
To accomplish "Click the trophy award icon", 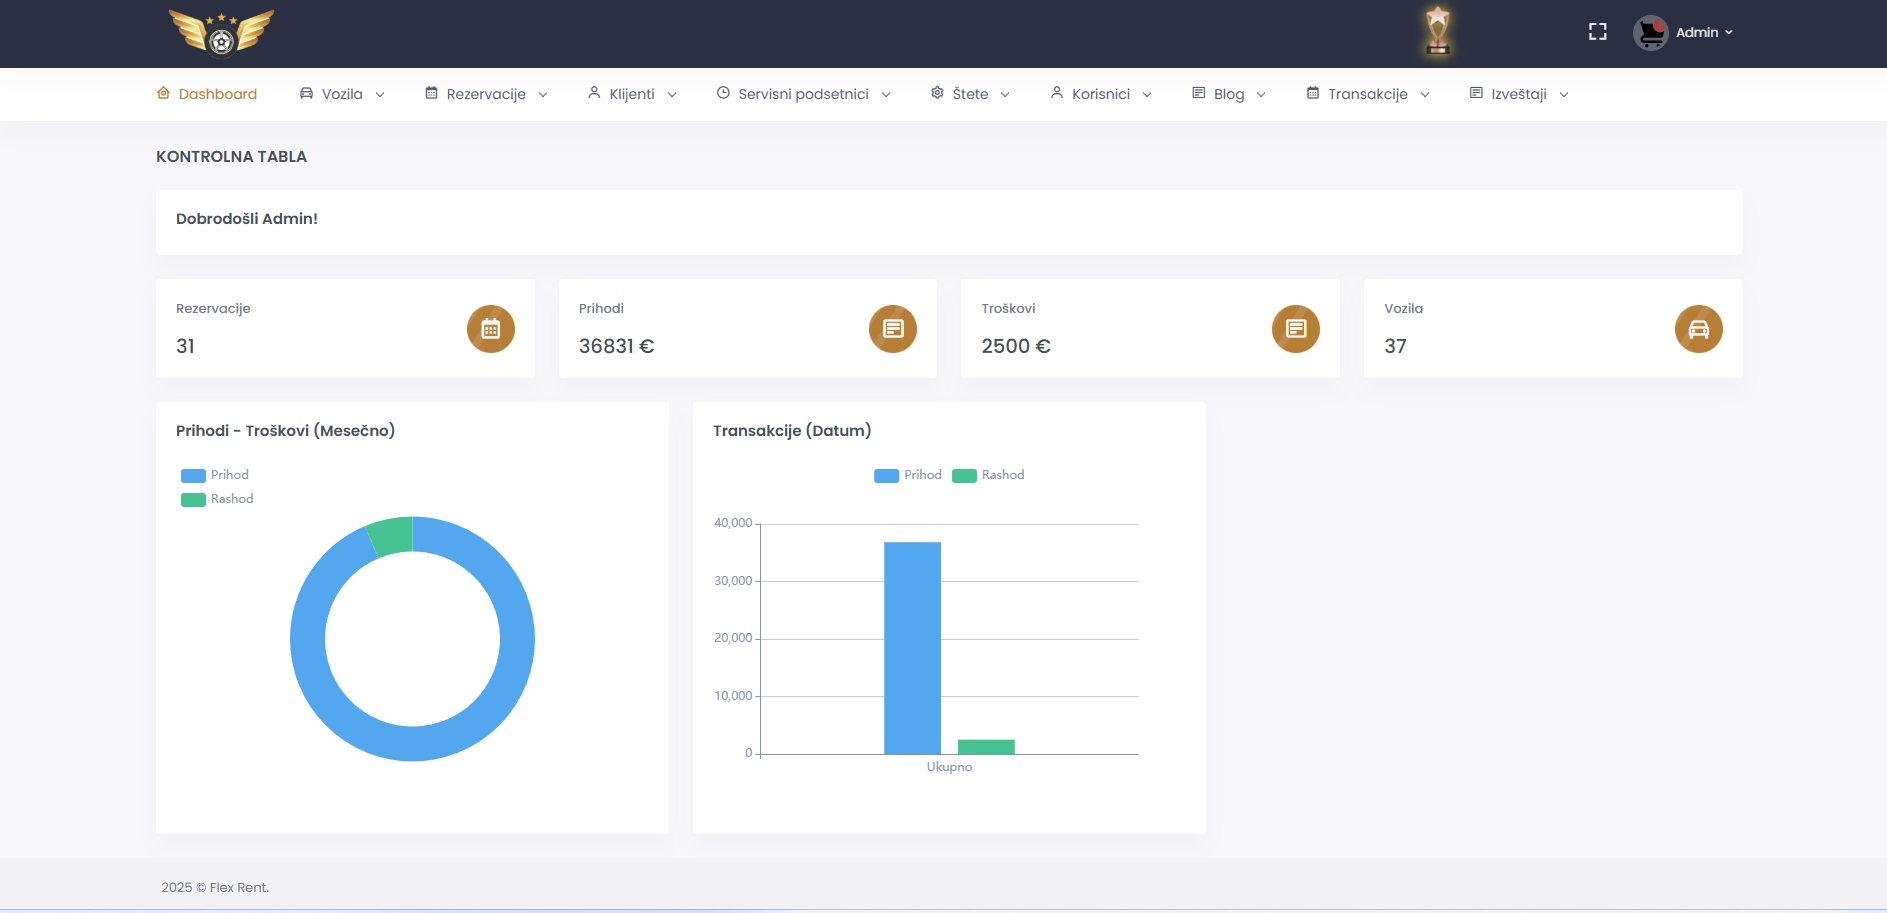I will pos(1437,31).
